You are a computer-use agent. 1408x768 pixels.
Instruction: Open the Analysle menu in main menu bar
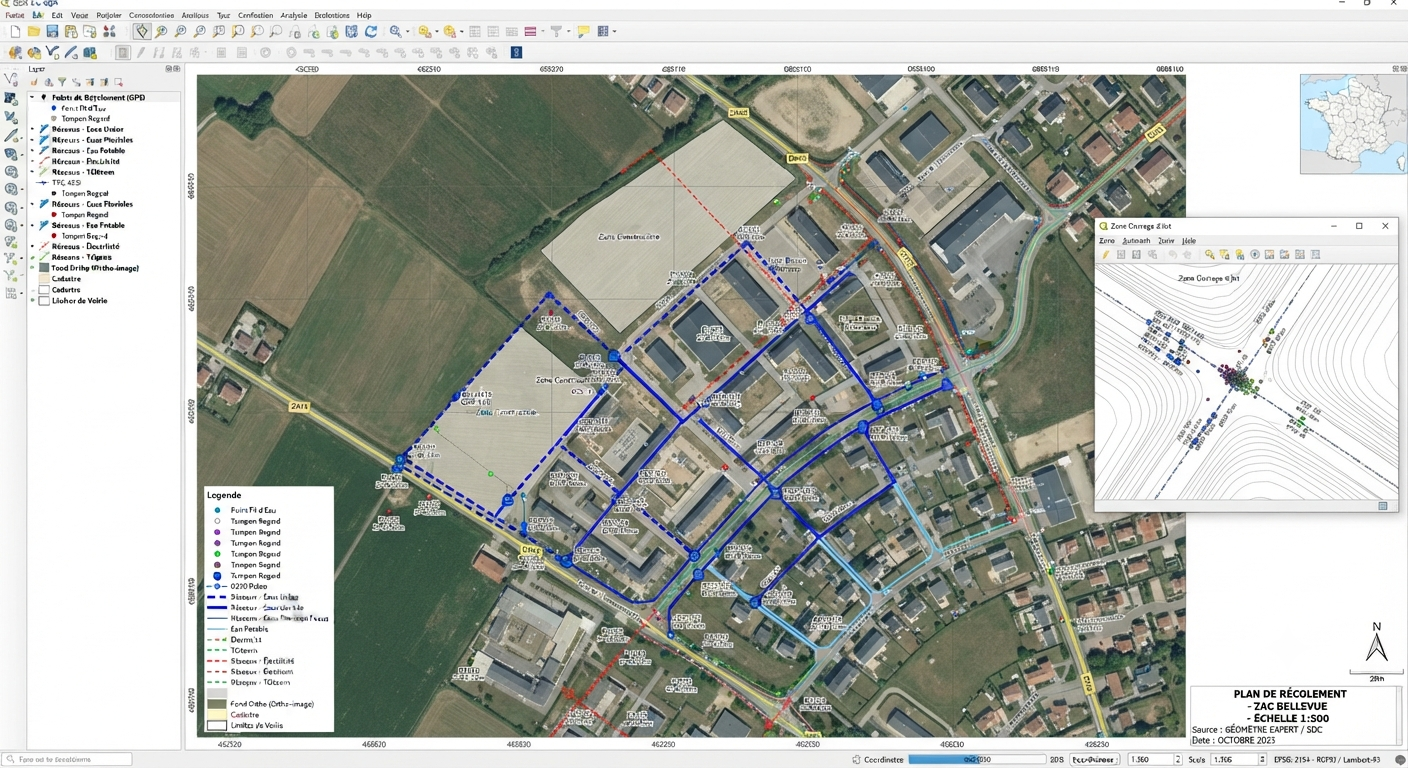294,16
